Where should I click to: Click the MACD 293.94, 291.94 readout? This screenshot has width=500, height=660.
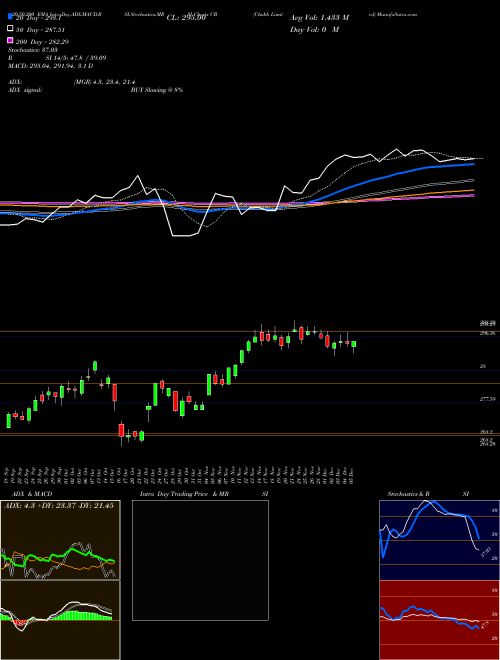pos(51,66)
